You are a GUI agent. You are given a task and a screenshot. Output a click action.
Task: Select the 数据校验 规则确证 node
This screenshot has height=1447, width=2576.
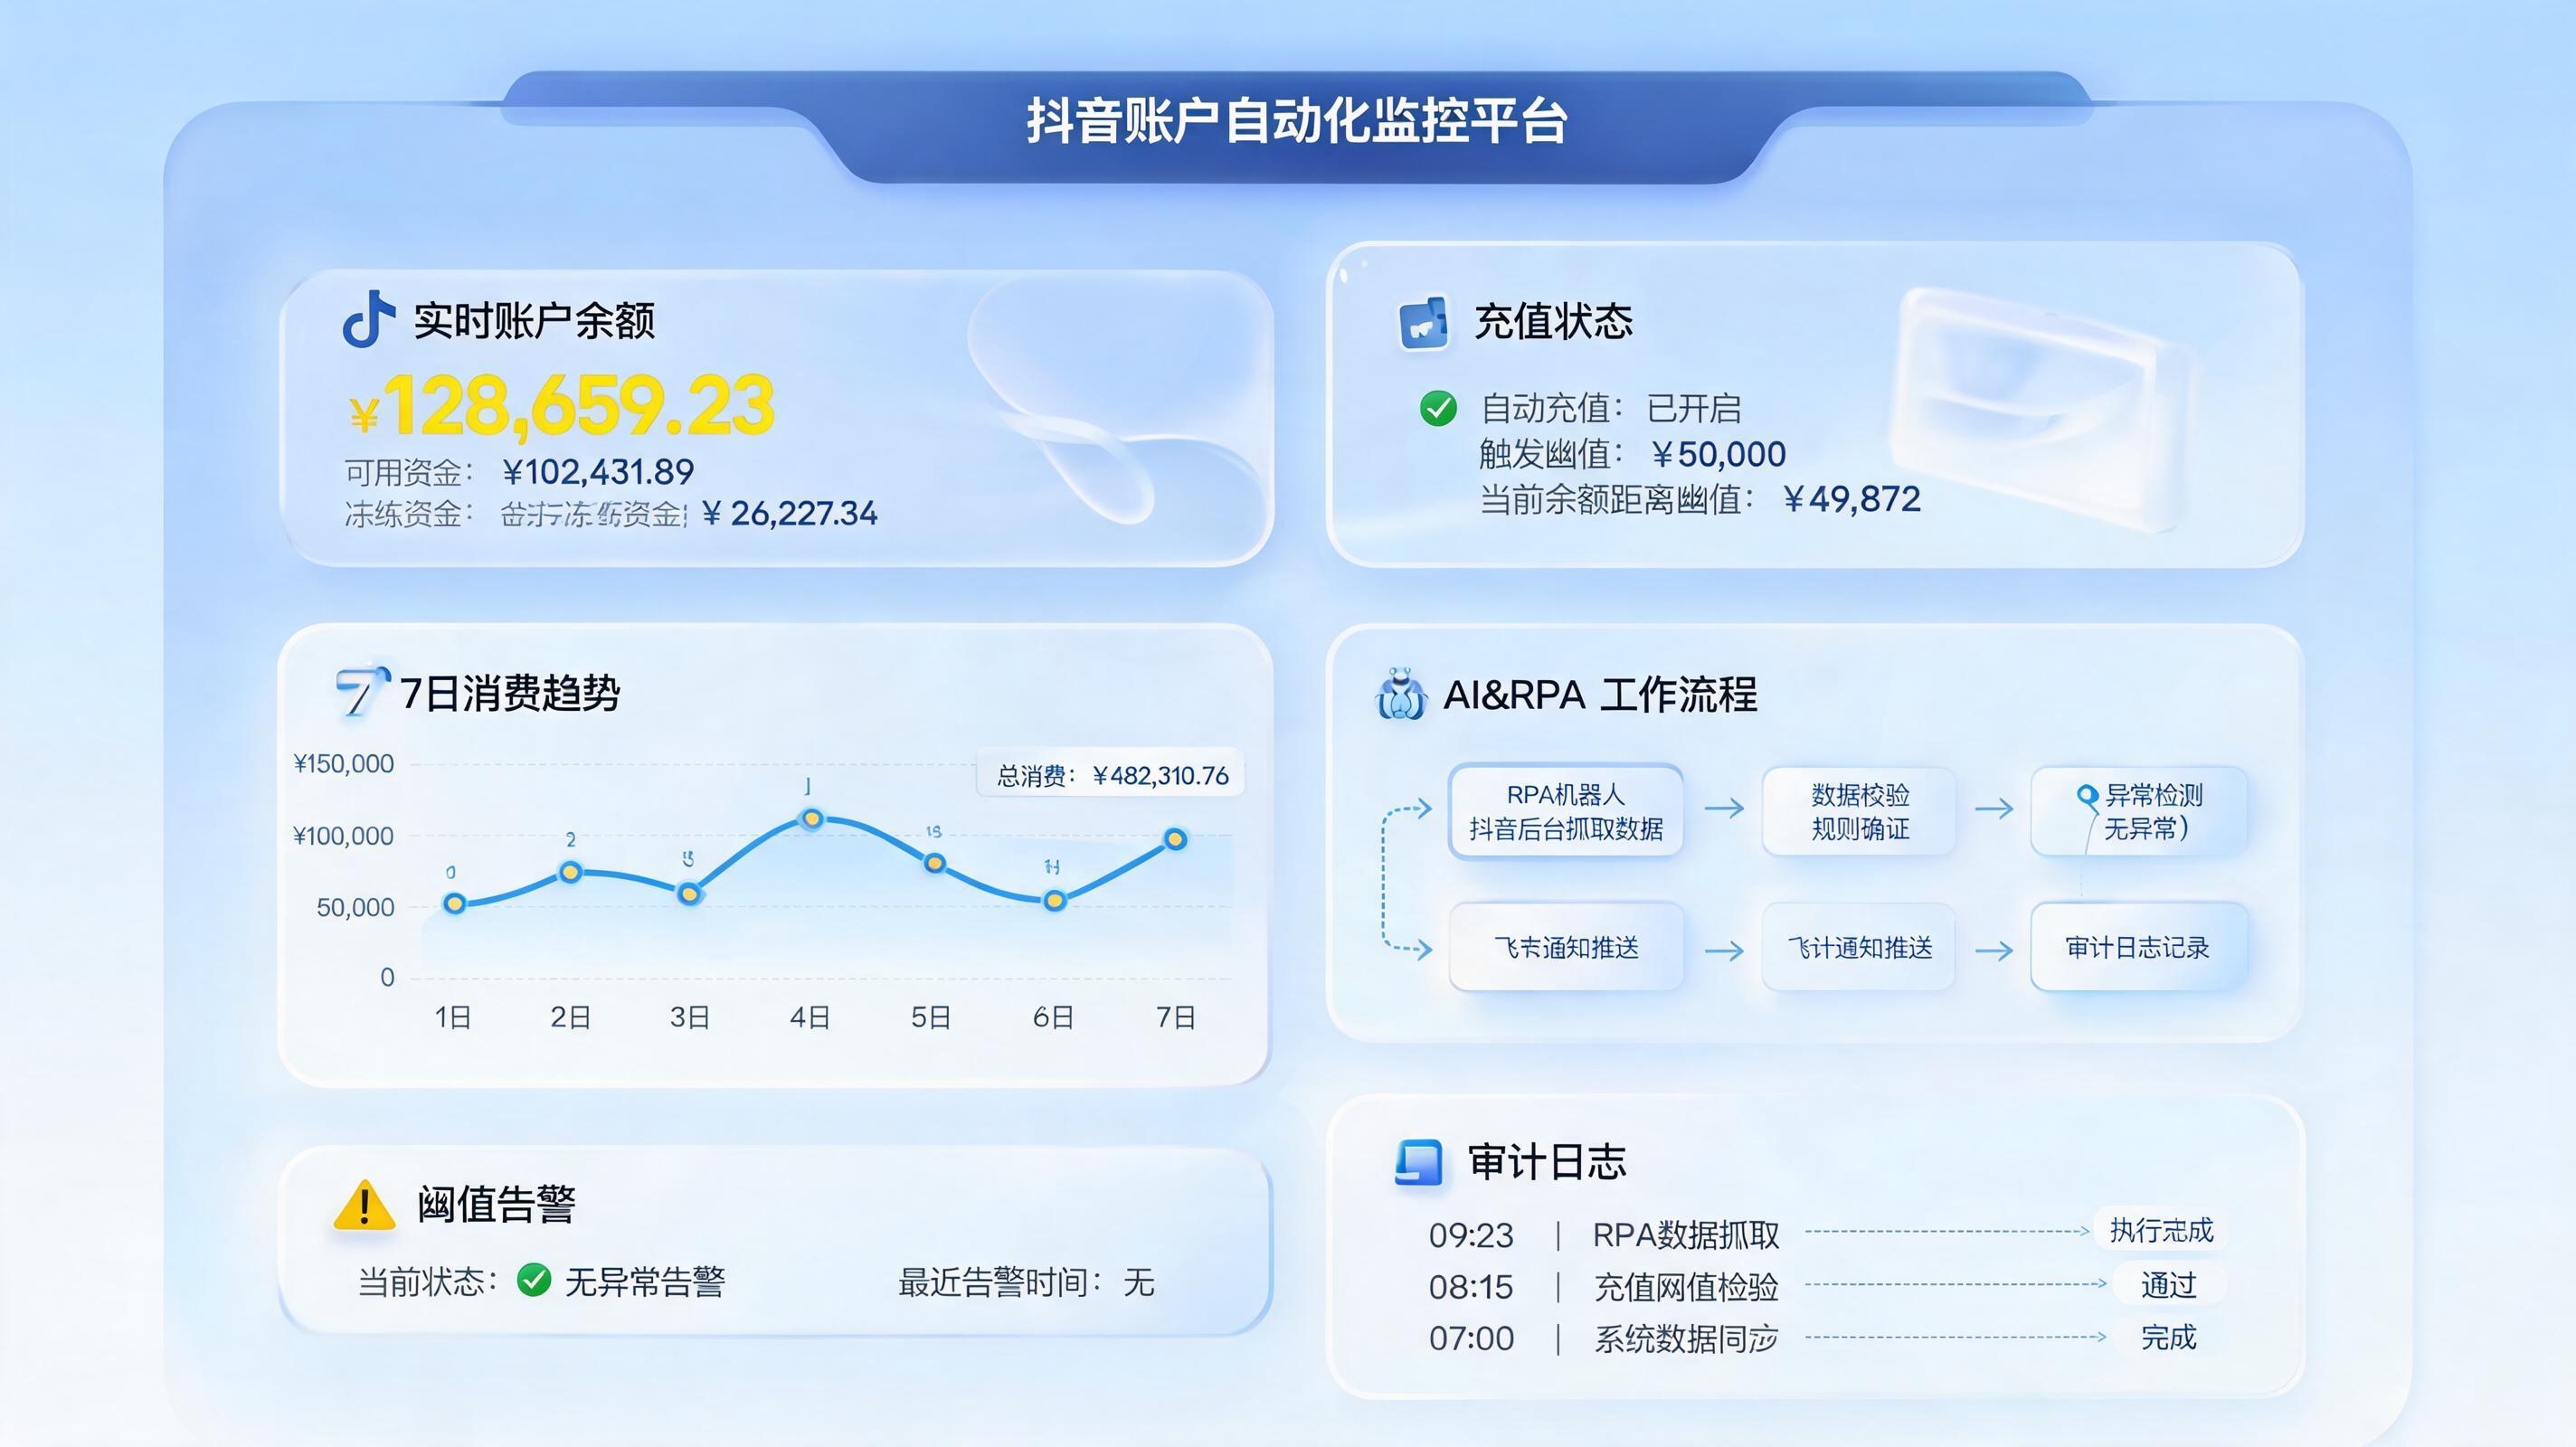[1859, 811]
